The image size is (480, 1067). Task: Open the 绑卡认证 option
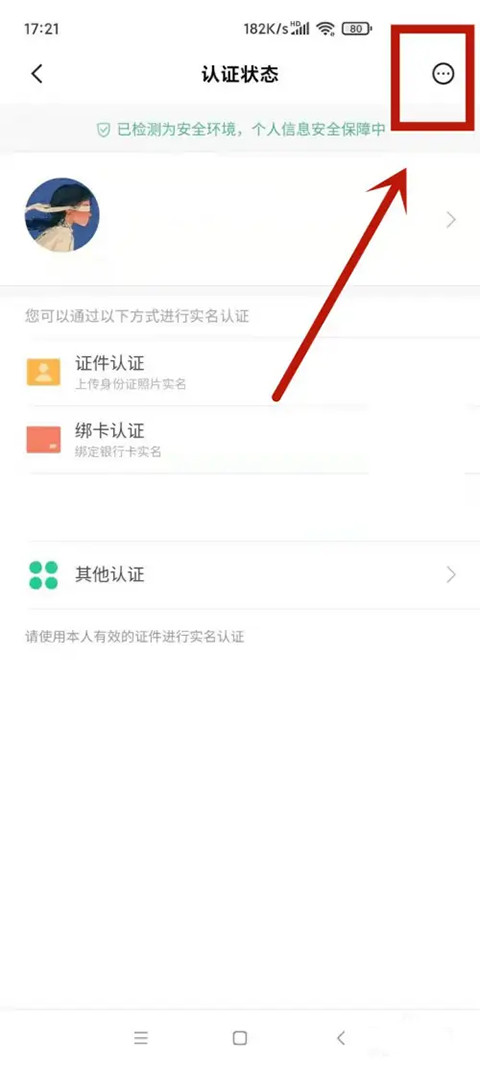(x=240, y=440)
